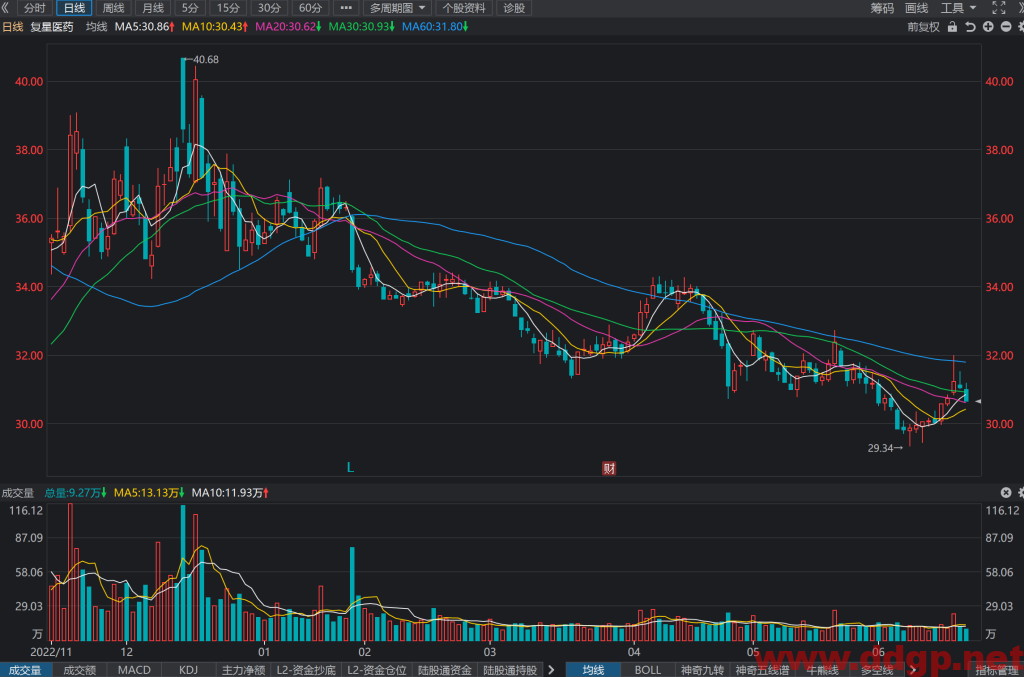Click the volume MA10:11.93万 label

point(230,493)
